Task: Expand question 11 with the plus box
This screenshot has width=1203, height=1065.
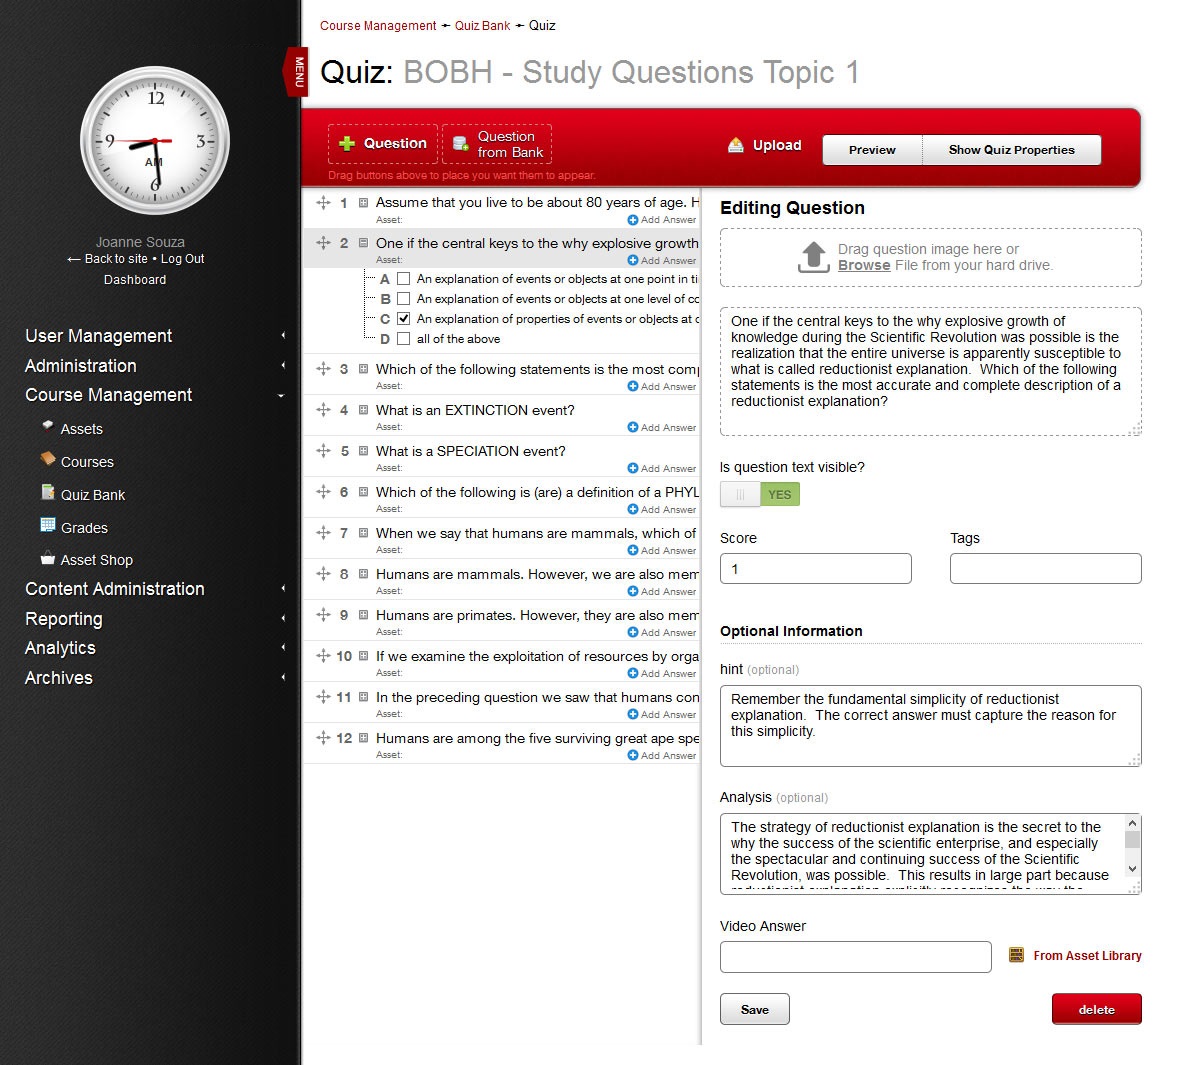Action: click(364, 697)
